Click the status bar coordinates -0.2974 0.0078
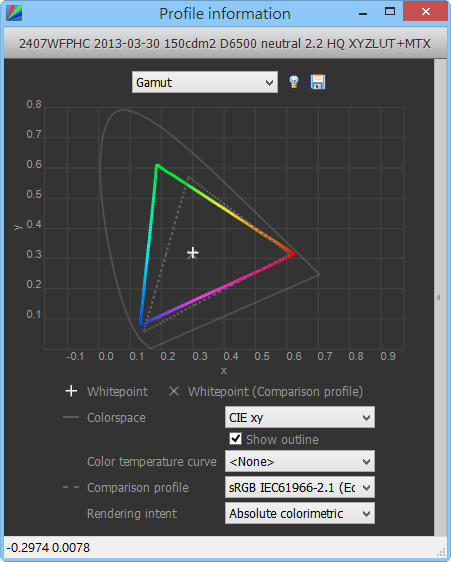 tap(48, 548)
